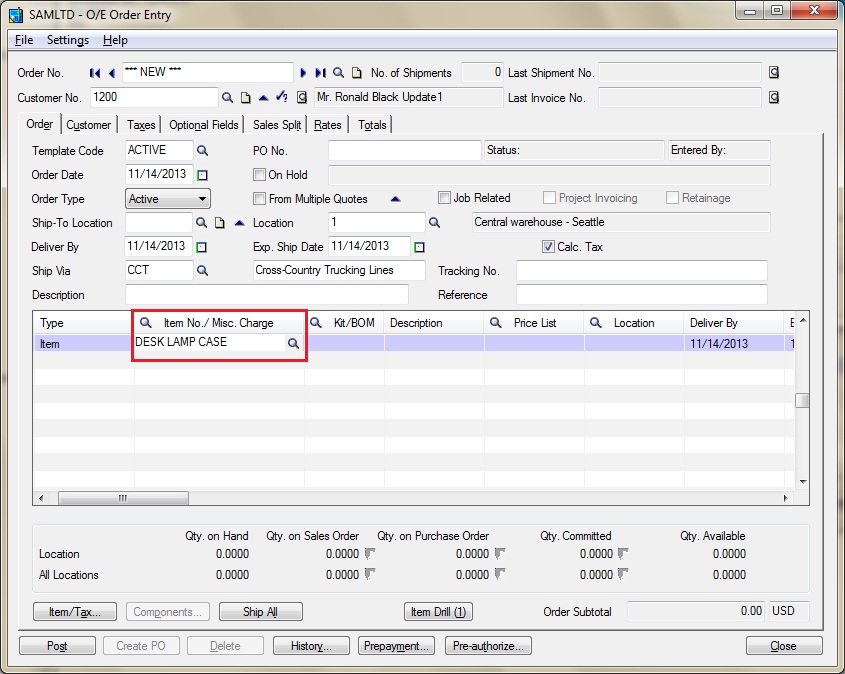Open Template Code finder magnifier
845x674 pixels.
202,150
